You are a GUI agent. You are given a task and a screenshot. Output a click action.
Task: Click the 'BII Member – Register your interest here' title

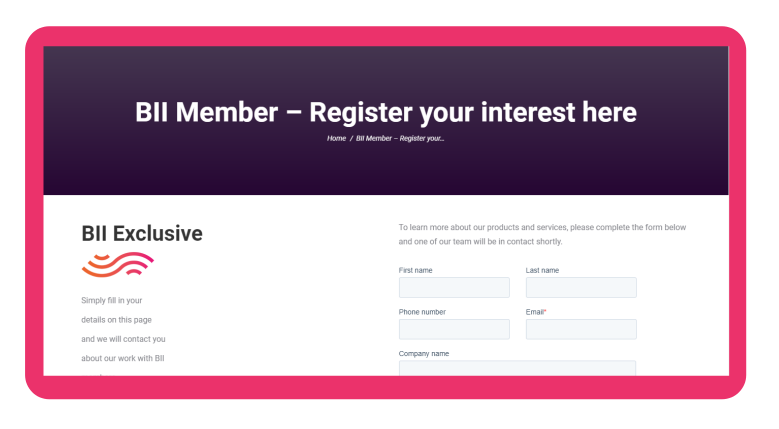click(x=386, y=112)
